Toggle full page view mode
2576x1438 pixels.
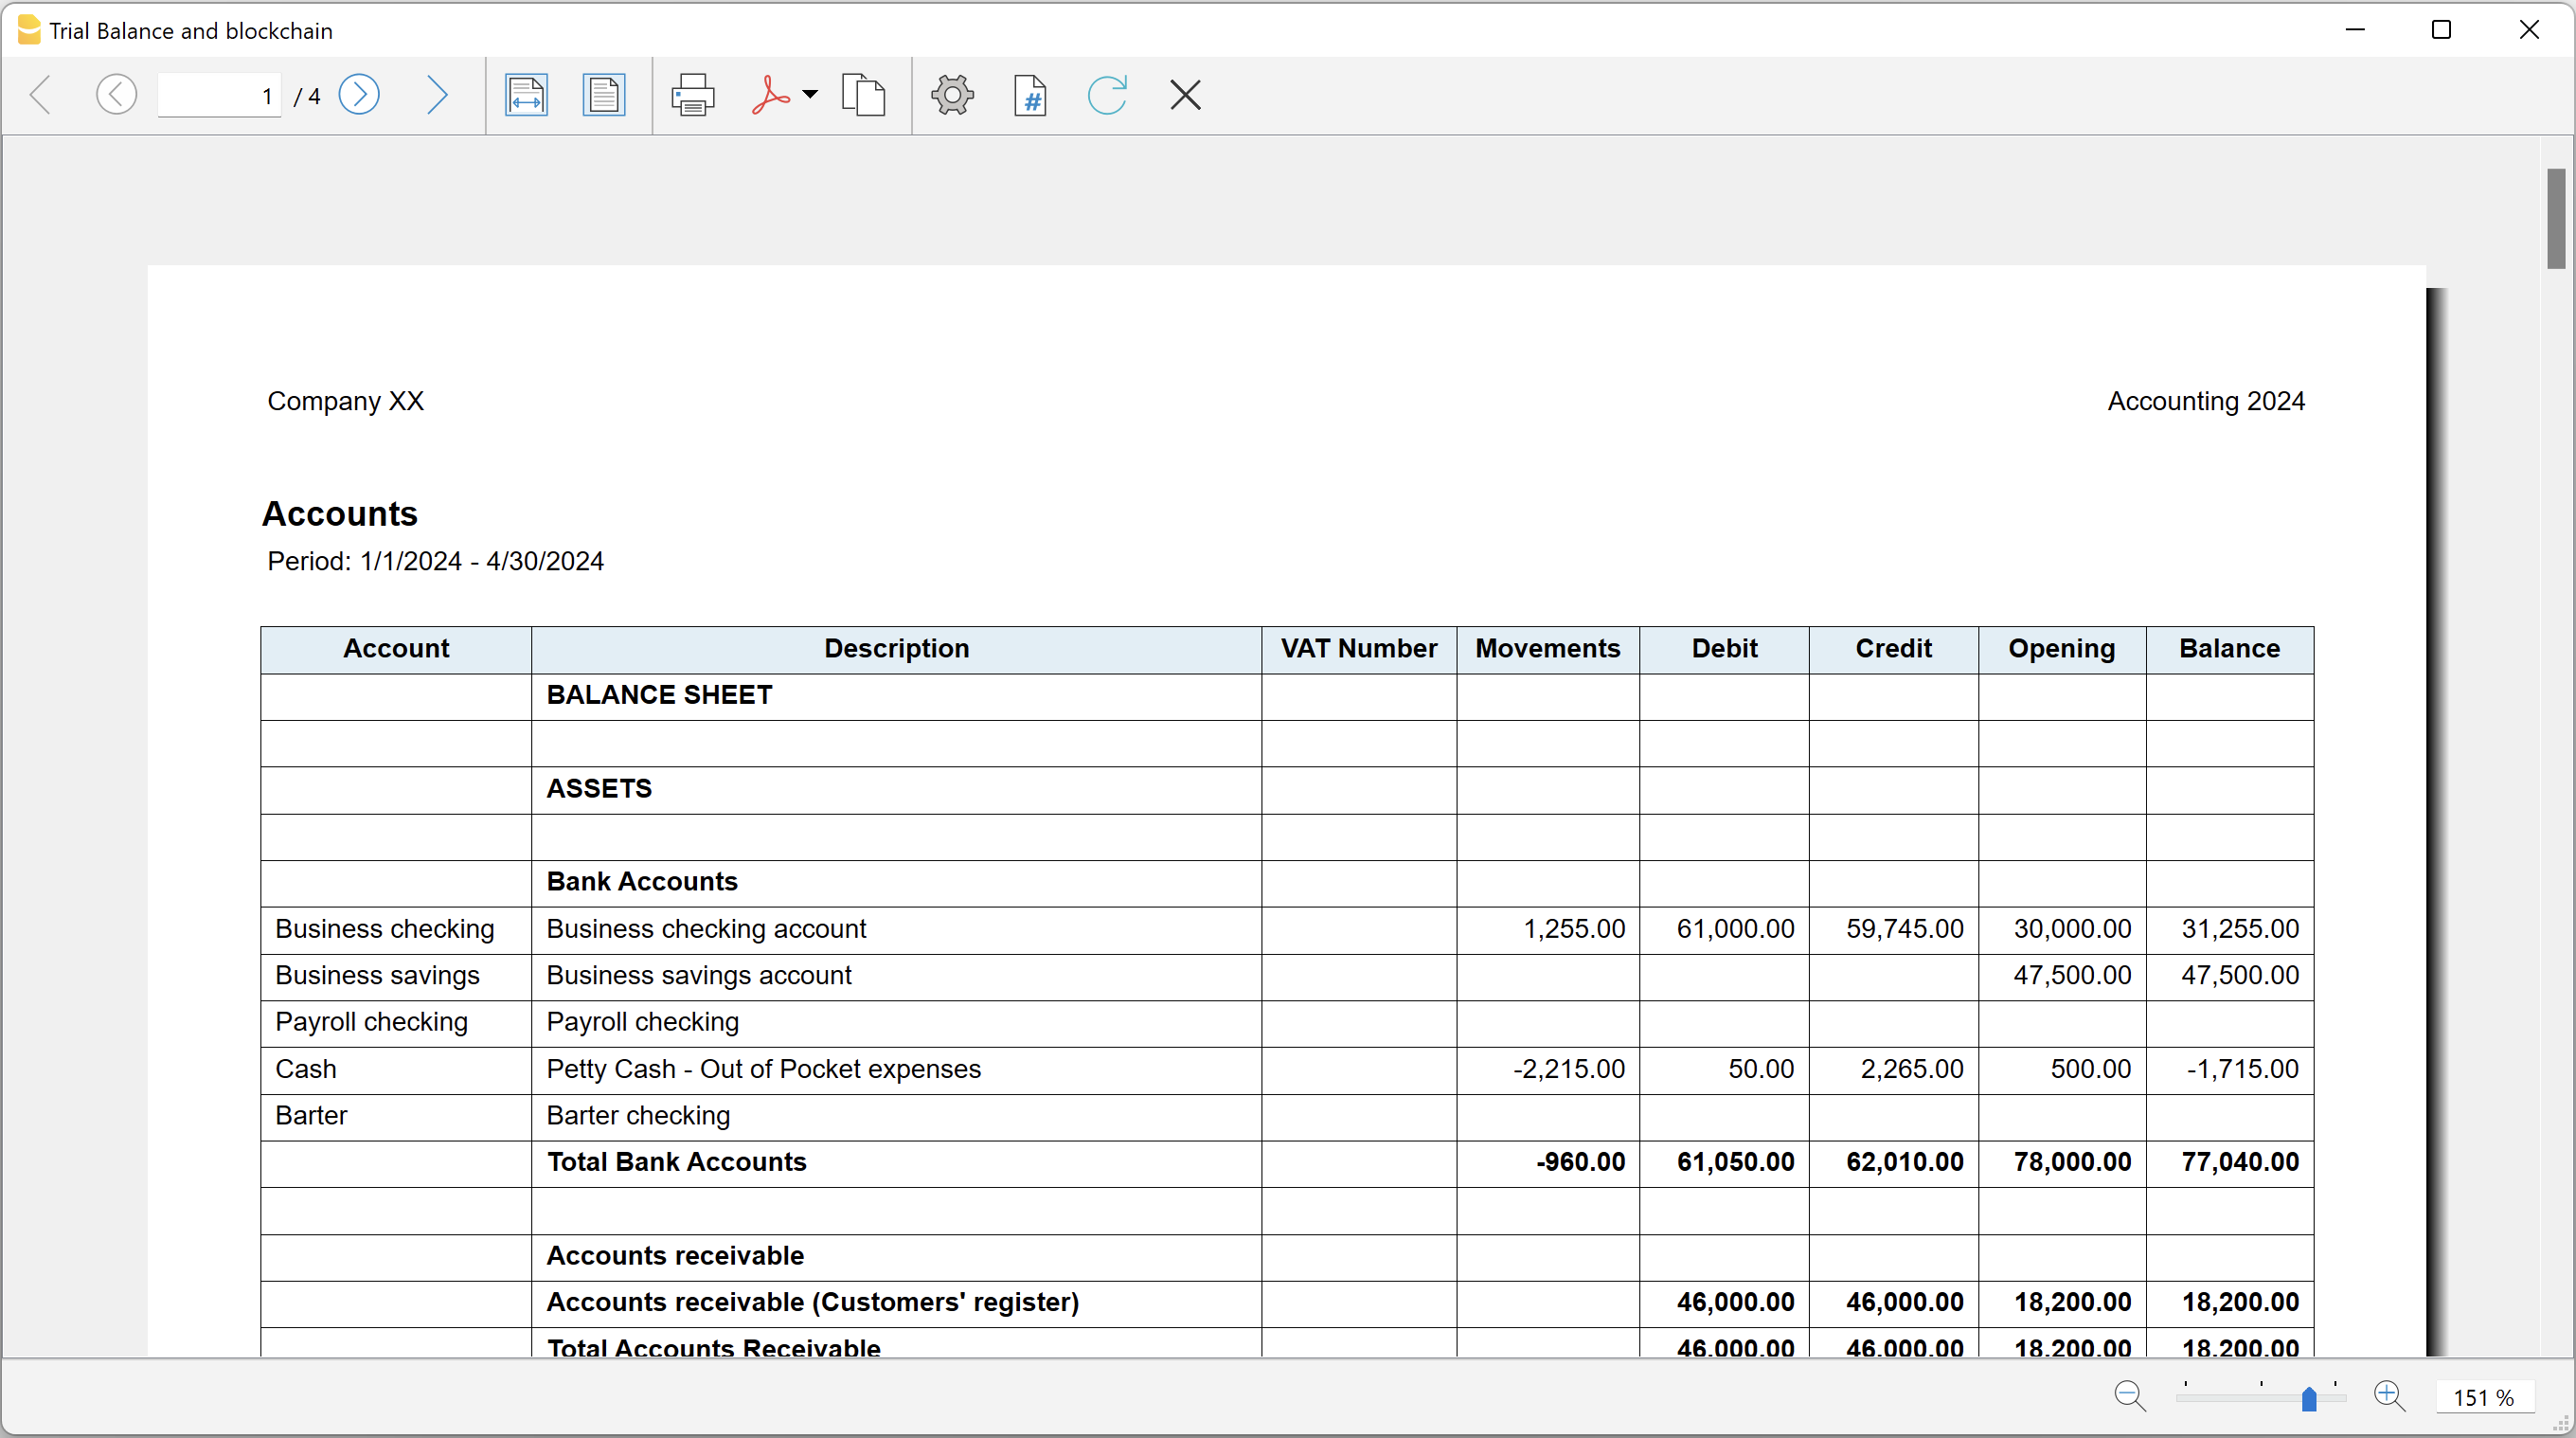coord(603,96)
